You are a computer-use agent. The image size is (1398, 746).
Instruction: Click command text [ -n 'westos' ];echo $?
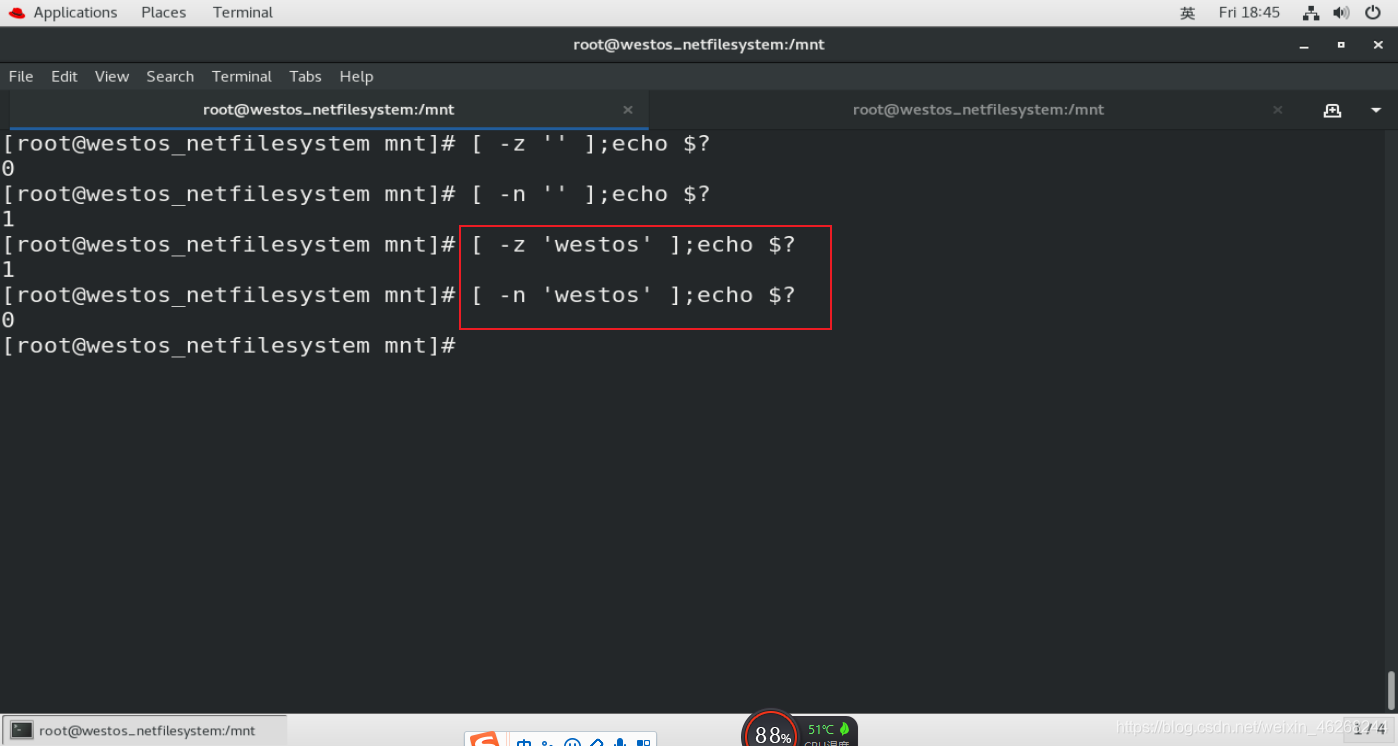pos(633,294)
